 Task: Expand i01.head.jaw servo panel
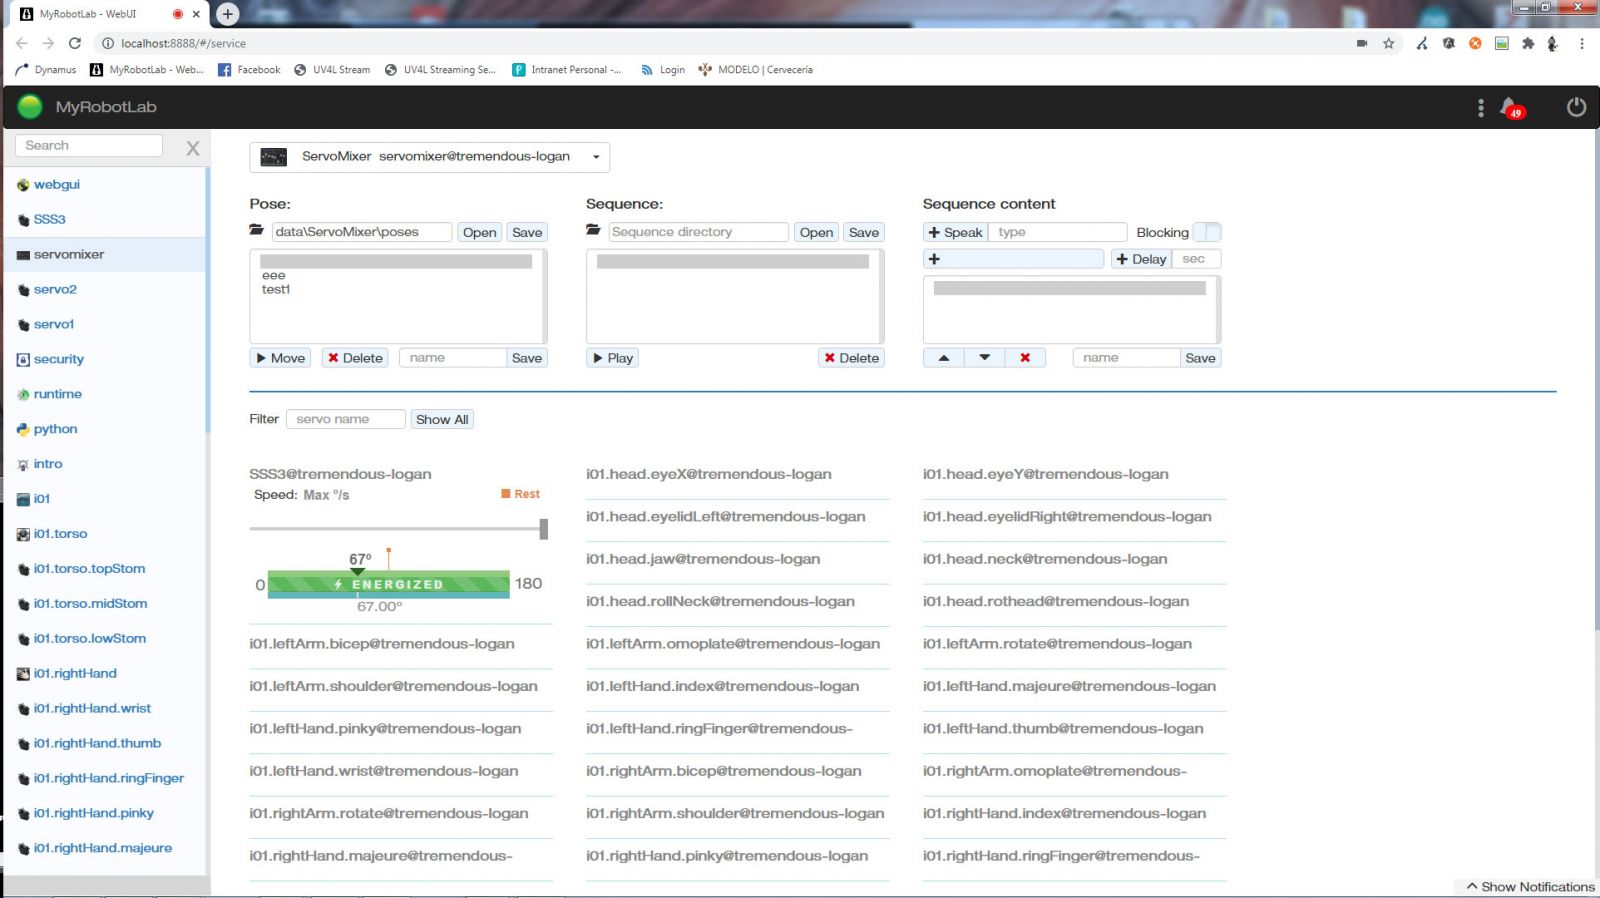tap(703, 559)
